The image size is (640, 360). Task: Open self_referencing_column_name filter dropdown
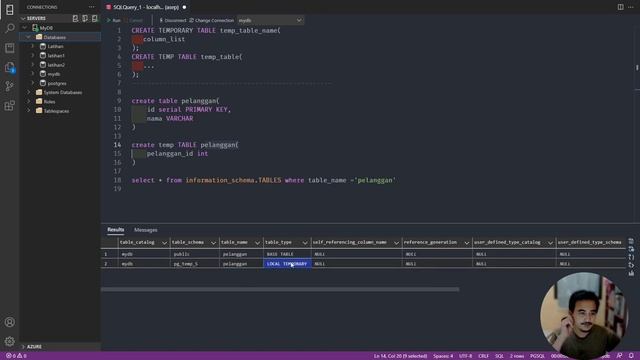click(396, 243)
